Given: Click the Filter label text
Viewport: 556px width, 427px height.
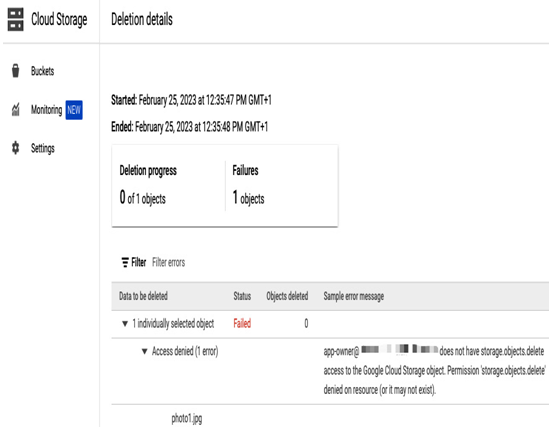Looking at the screenshot, I should pos(139,262).
